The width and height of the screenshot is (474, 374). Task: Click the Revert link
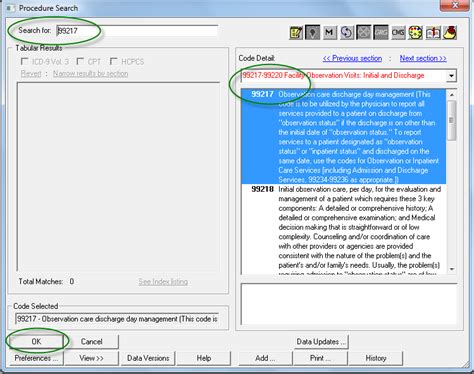[x=31, y=74]
